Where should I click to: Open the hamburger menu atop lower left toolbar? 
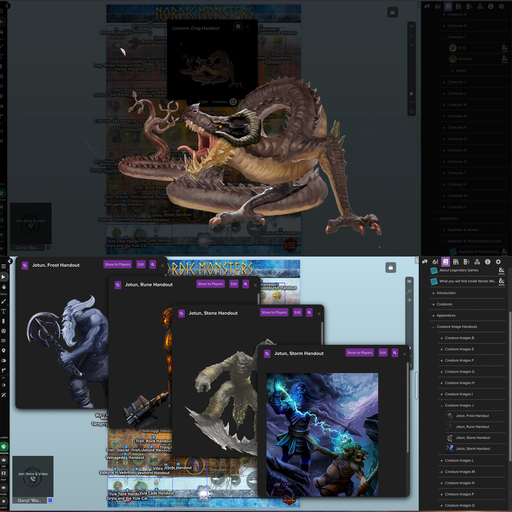pyautogui.click(x=3, y=266)
